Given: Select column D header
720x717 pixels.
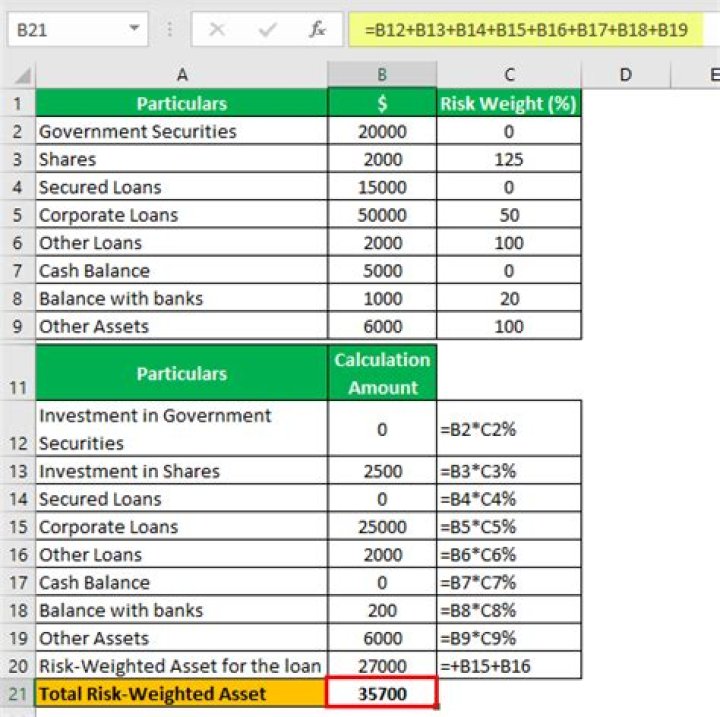Looking at the screenshot, I should click(625, 74).
